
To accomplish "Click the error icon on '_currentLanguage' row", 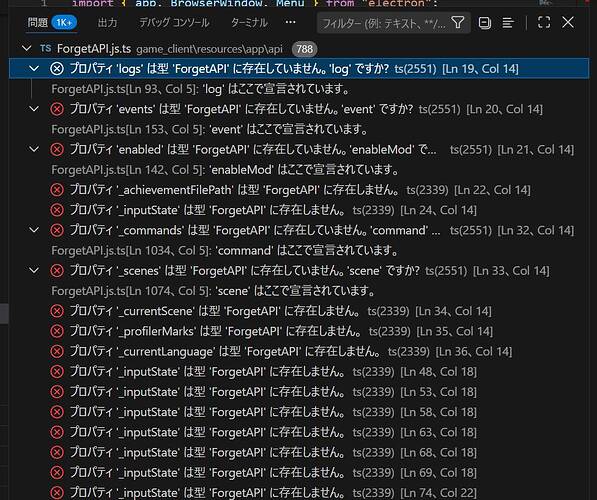I will click(57, 351).
